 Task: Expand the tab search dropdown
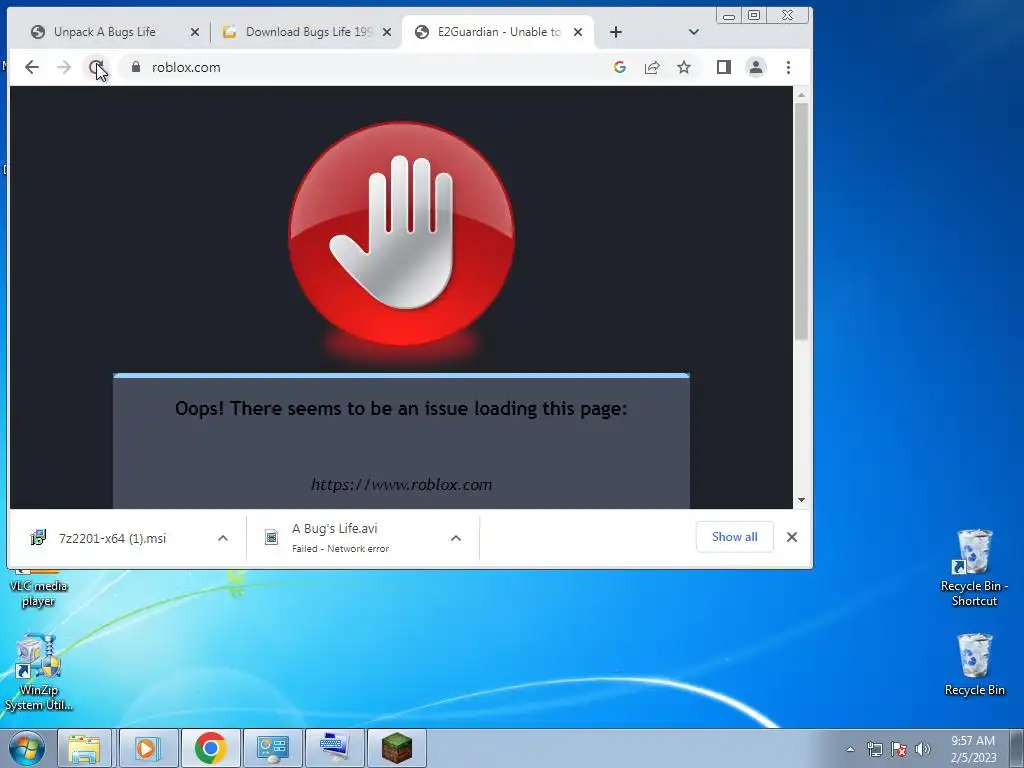(694, 32)
